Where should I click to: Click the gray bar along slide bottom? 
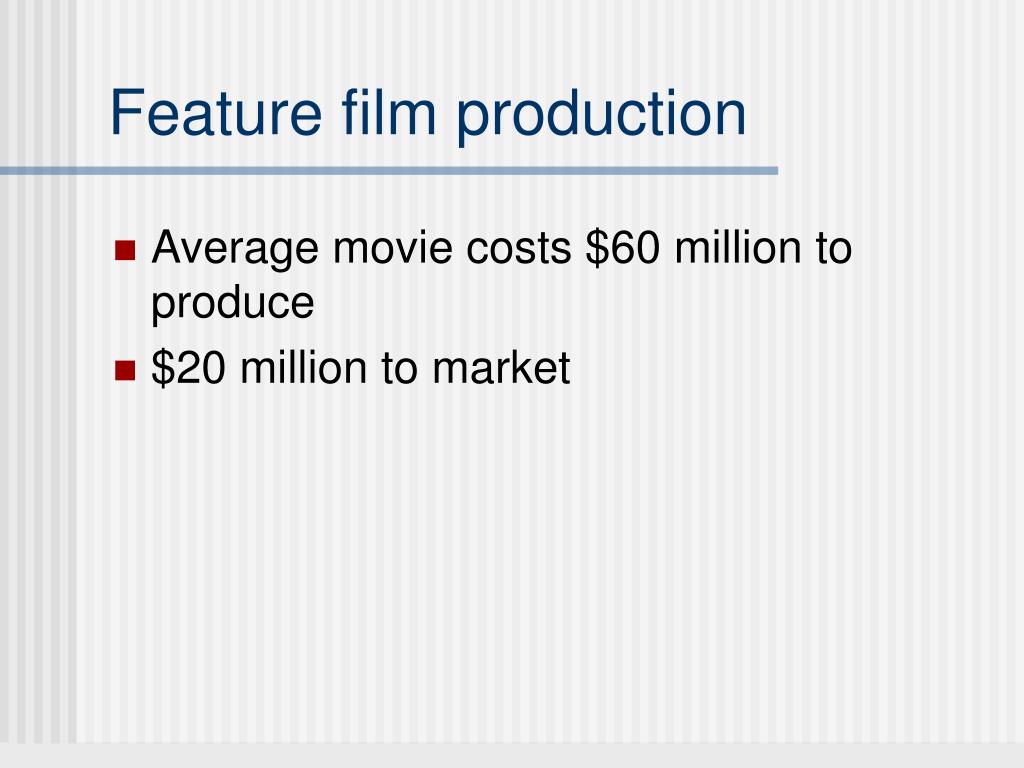coord(512,756)
